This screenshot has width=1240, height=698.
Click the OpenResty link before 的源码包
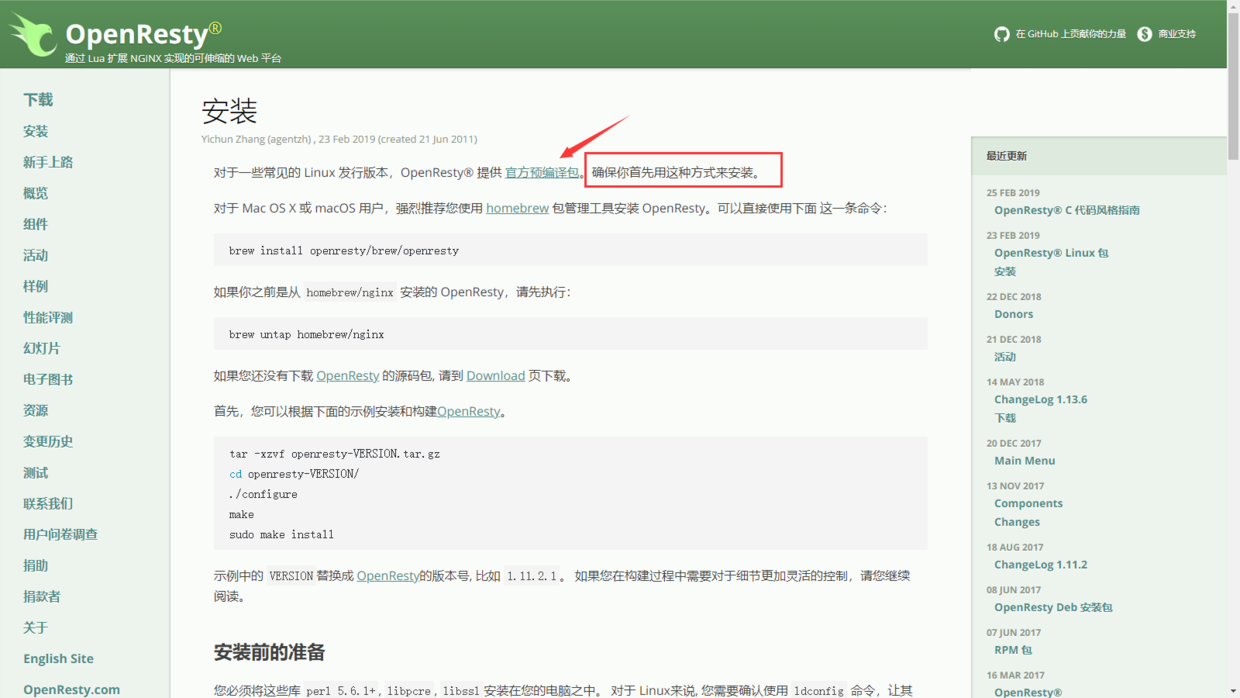click(348, 376)
